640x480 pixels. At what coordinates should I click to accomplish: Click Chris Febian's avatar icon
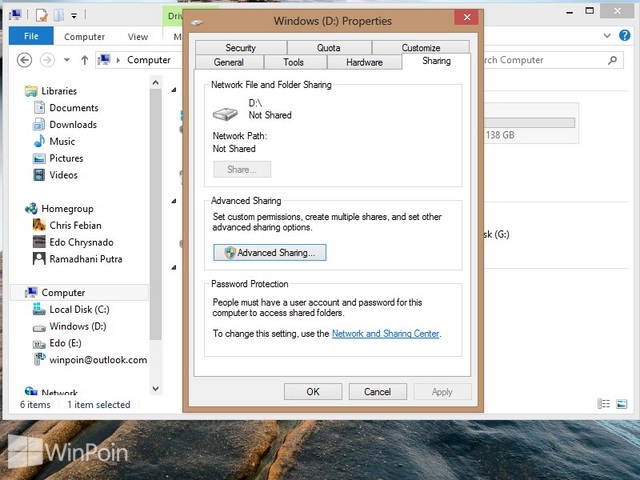tap(39, 225)
